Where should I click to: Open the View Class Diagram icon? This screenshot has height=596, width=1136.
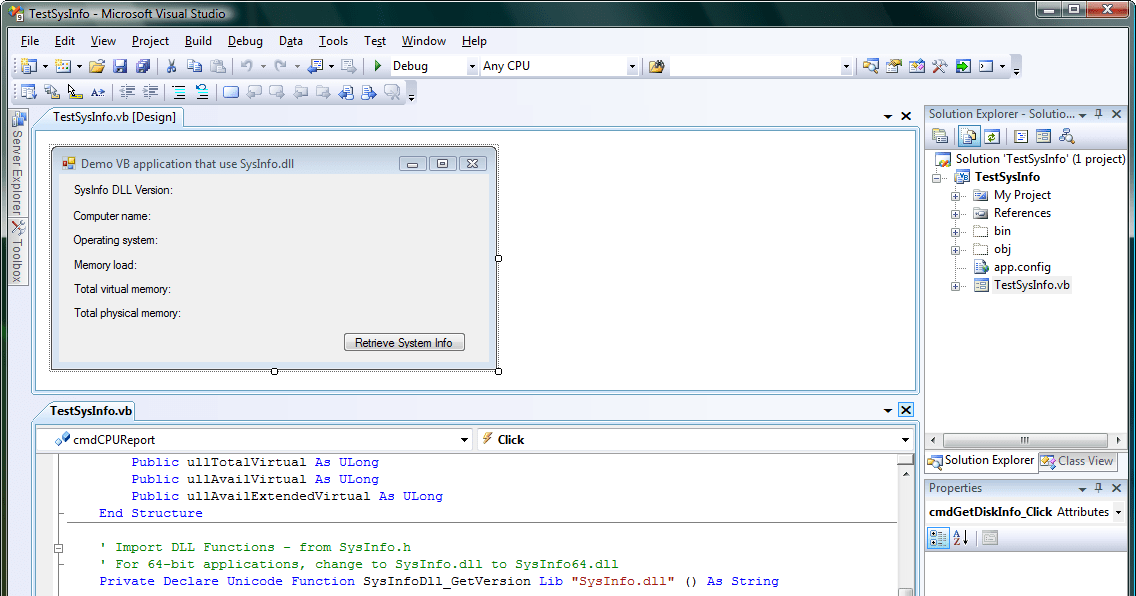coord(1066,134)
